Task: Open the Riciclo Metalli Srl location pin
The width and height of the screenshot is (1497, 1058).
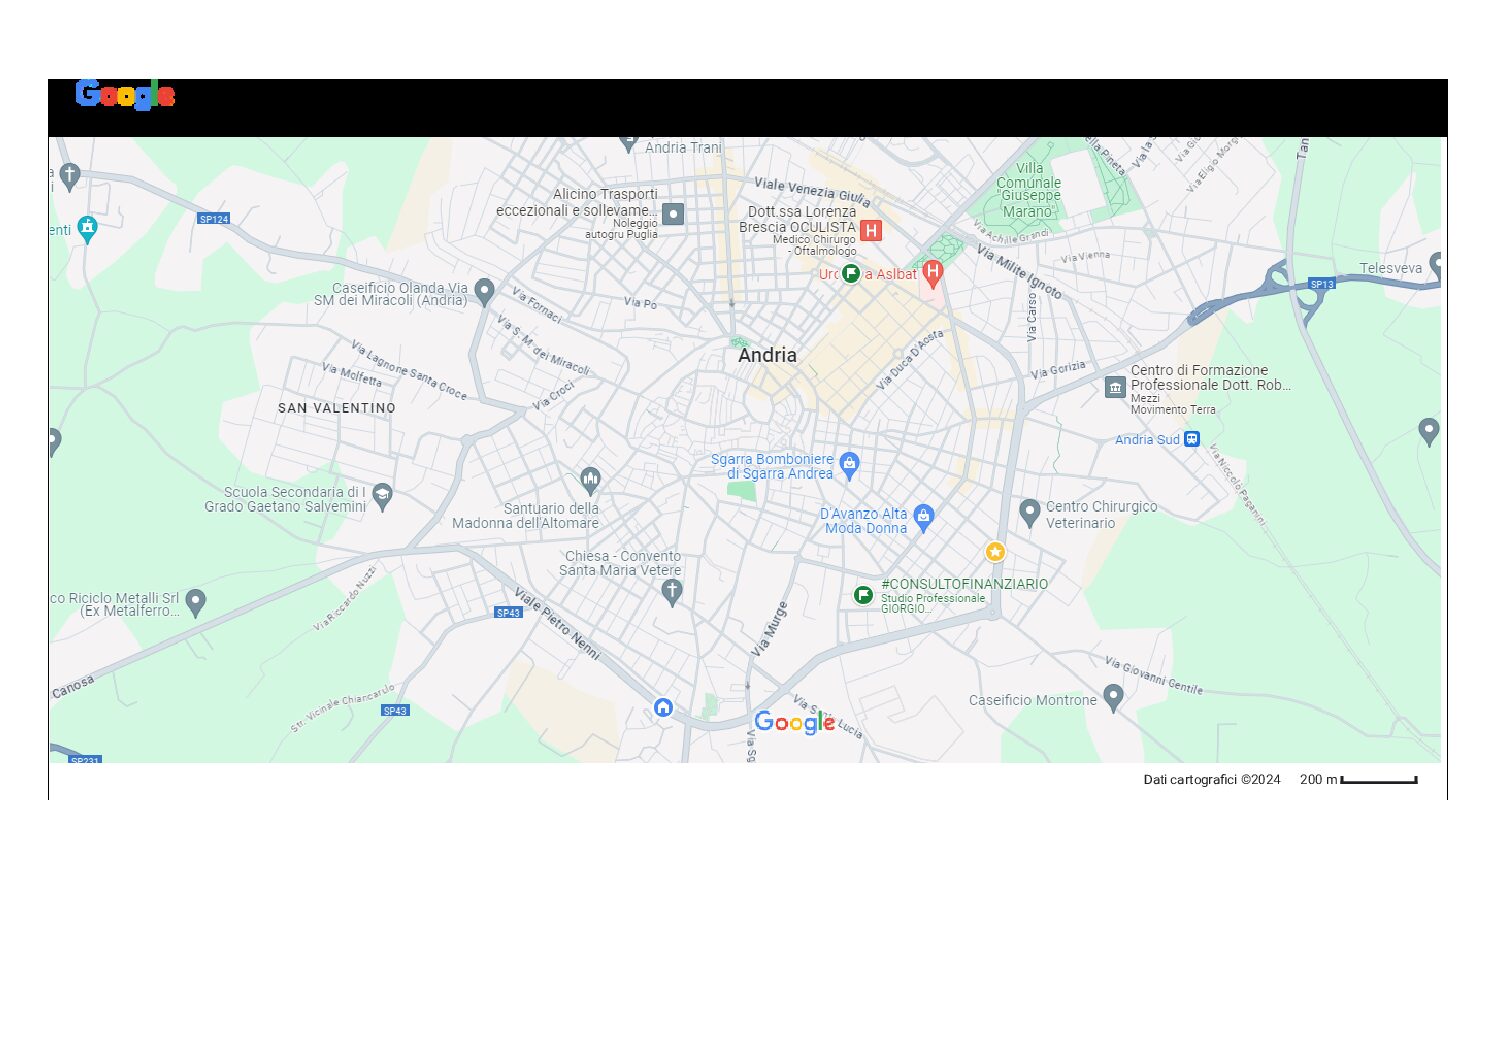Action: (x=196, y=602)
